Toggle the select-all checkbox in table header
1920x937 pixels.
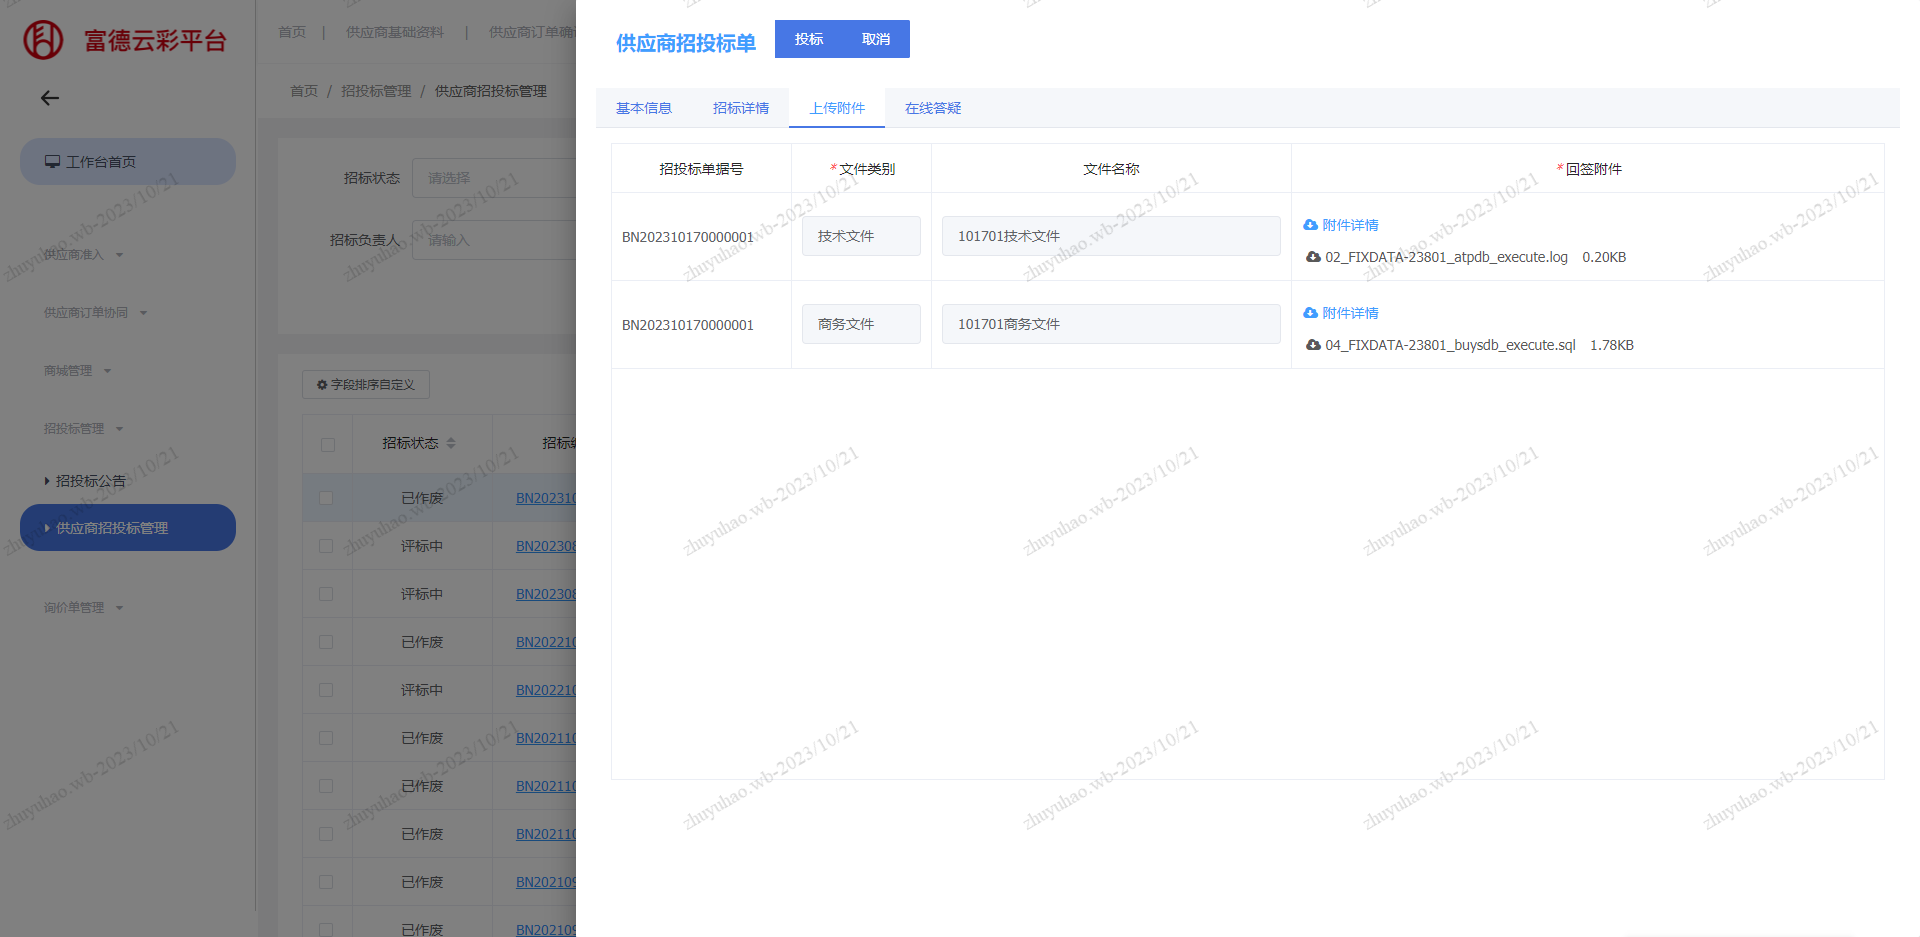pos(328,445)
